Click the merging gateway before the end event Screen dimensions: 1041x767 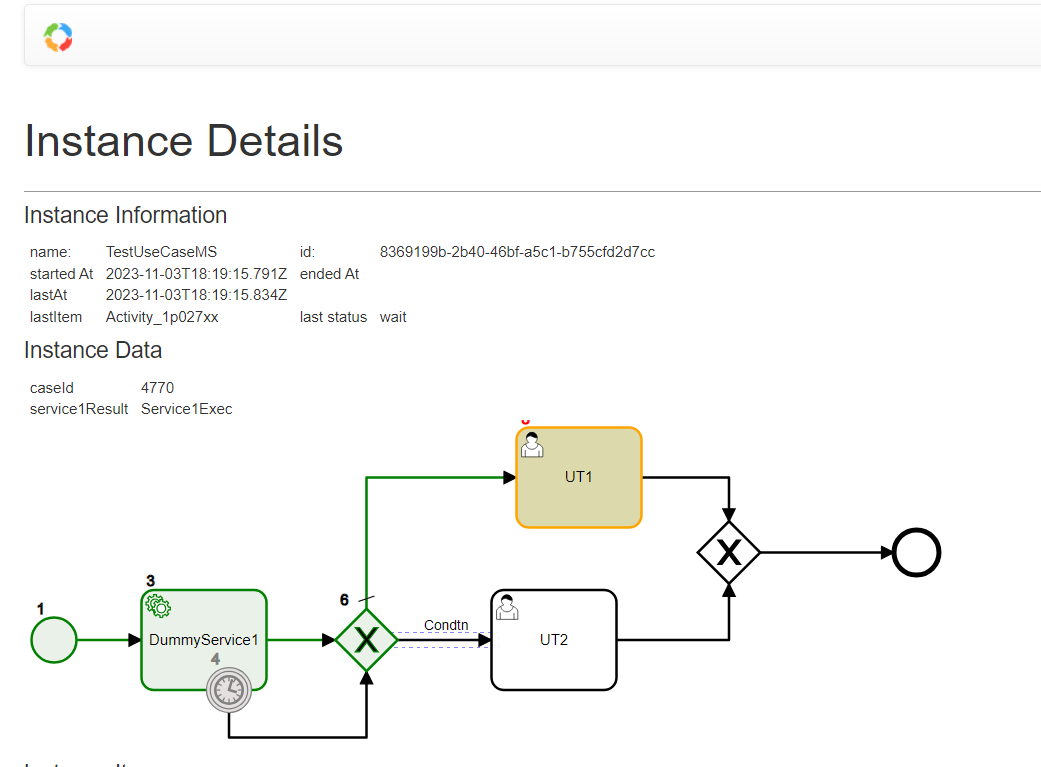click(729, 552)
